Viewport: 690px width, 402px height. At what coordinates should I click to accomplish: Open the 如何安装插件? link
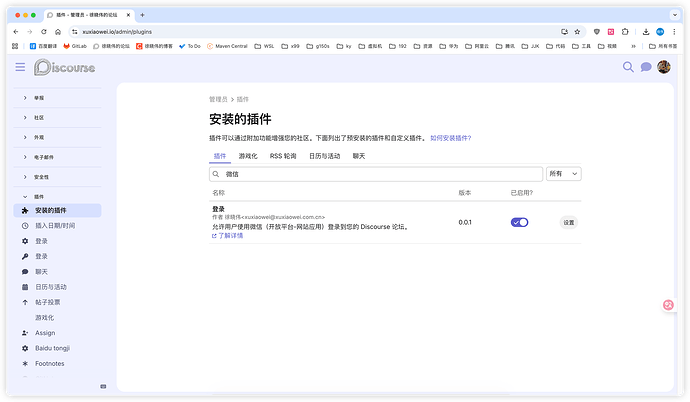(450, 138)
